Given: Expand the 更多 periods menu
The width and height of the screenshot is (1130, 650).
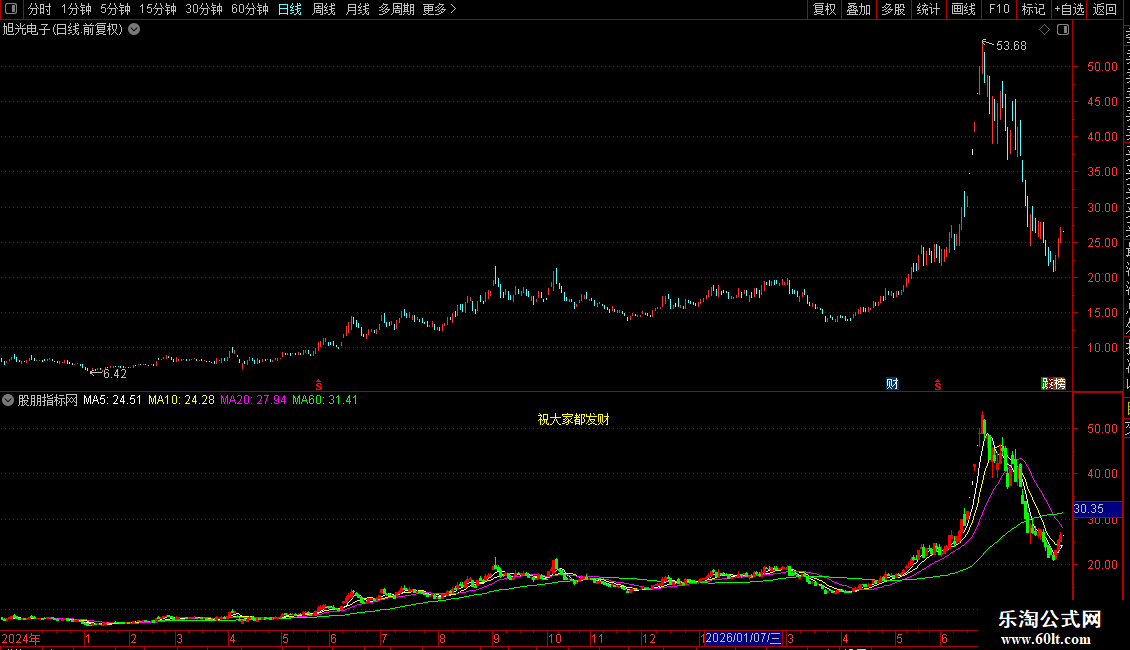Looking at the screenshot, I should pyautogui.click(x=439, y=9).
